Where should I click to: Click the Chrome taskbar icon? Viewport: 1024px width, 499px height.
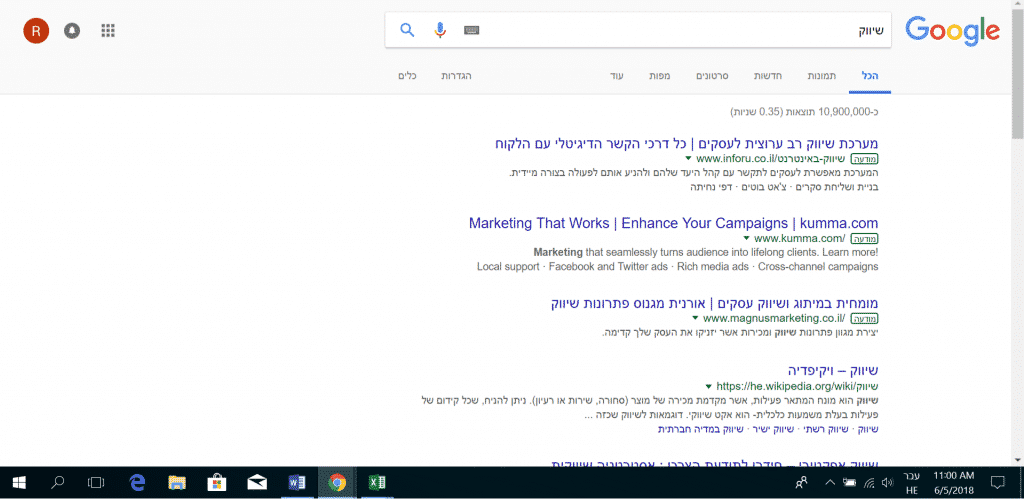337,483
